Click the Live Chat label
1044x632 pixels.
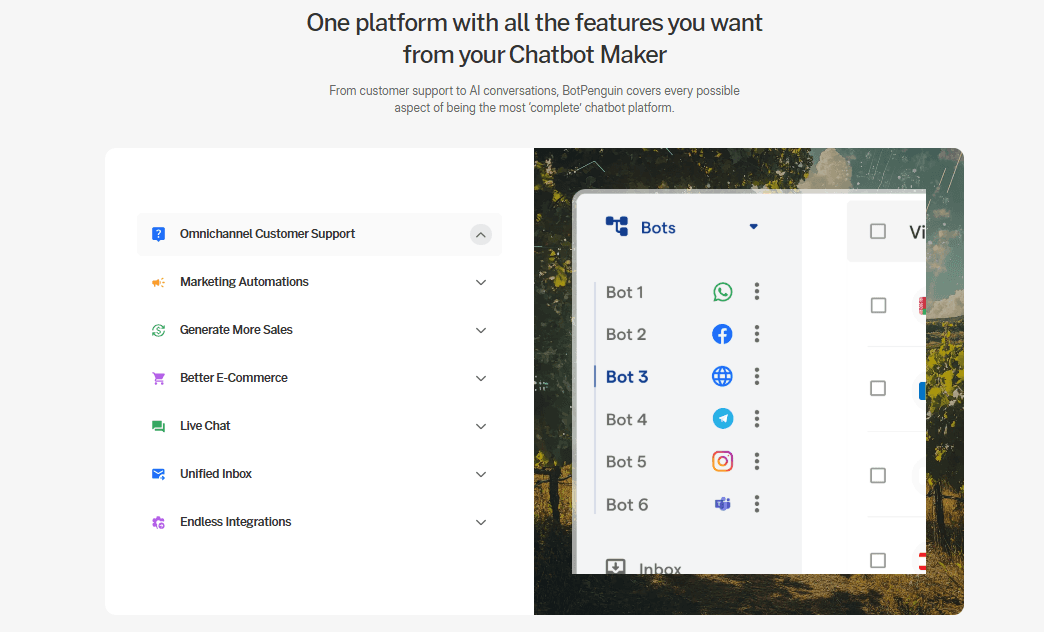[205, 426]
